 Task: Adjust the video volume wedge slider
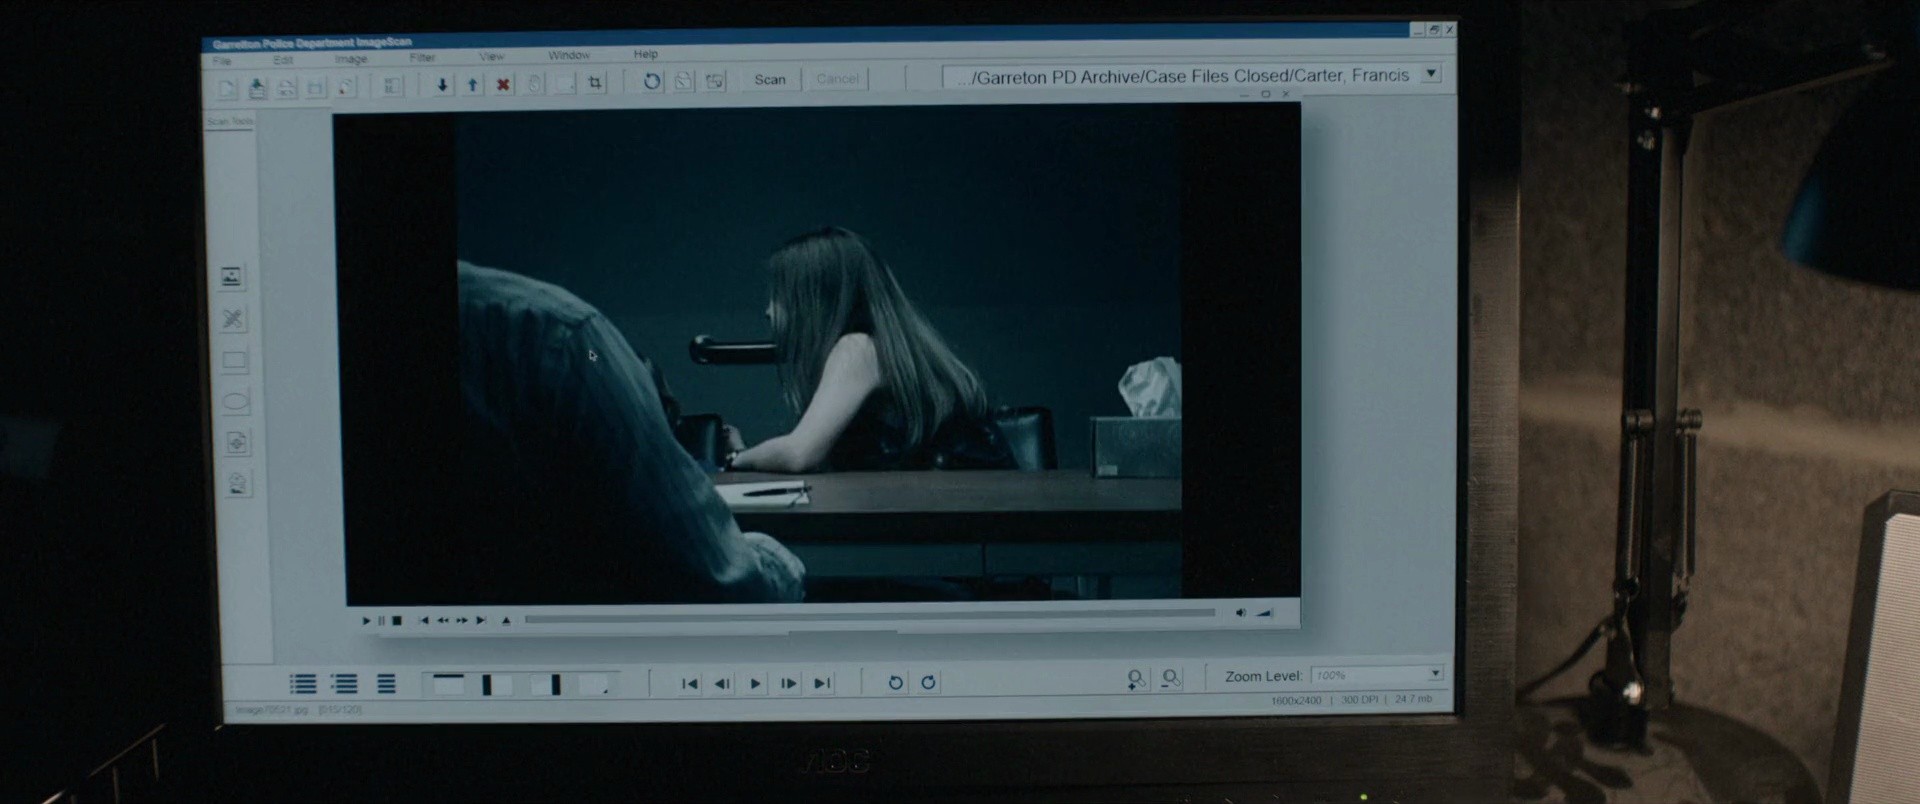(1265, 613)
